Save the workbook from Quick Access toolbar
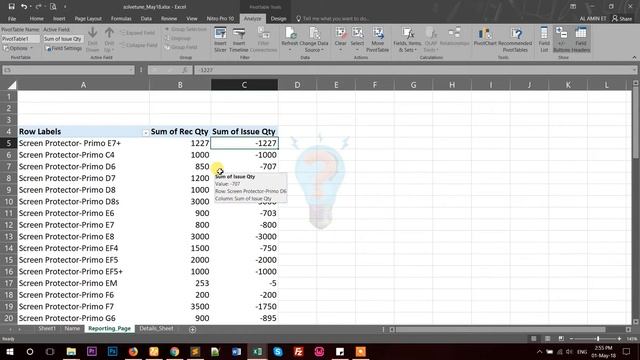The width and height of the screenshot is (640, 360). coord(11,7)
